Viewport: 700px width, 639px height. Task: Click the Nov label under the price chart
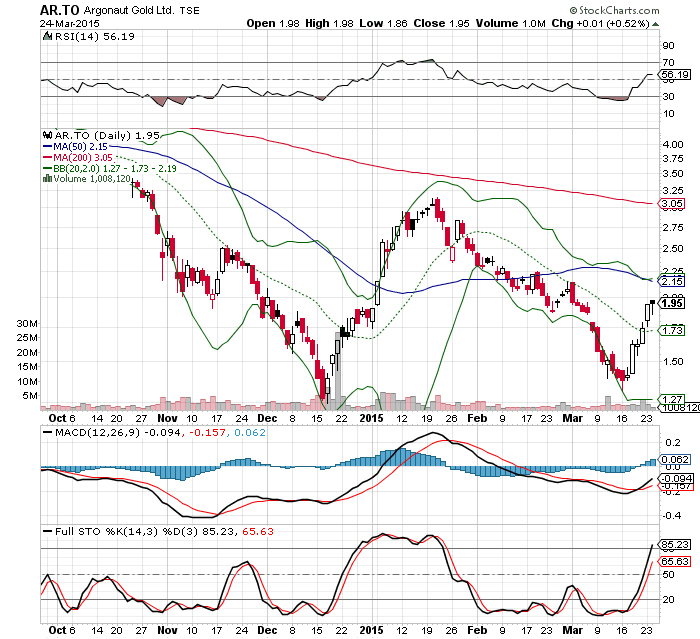(x=167, y=418)
